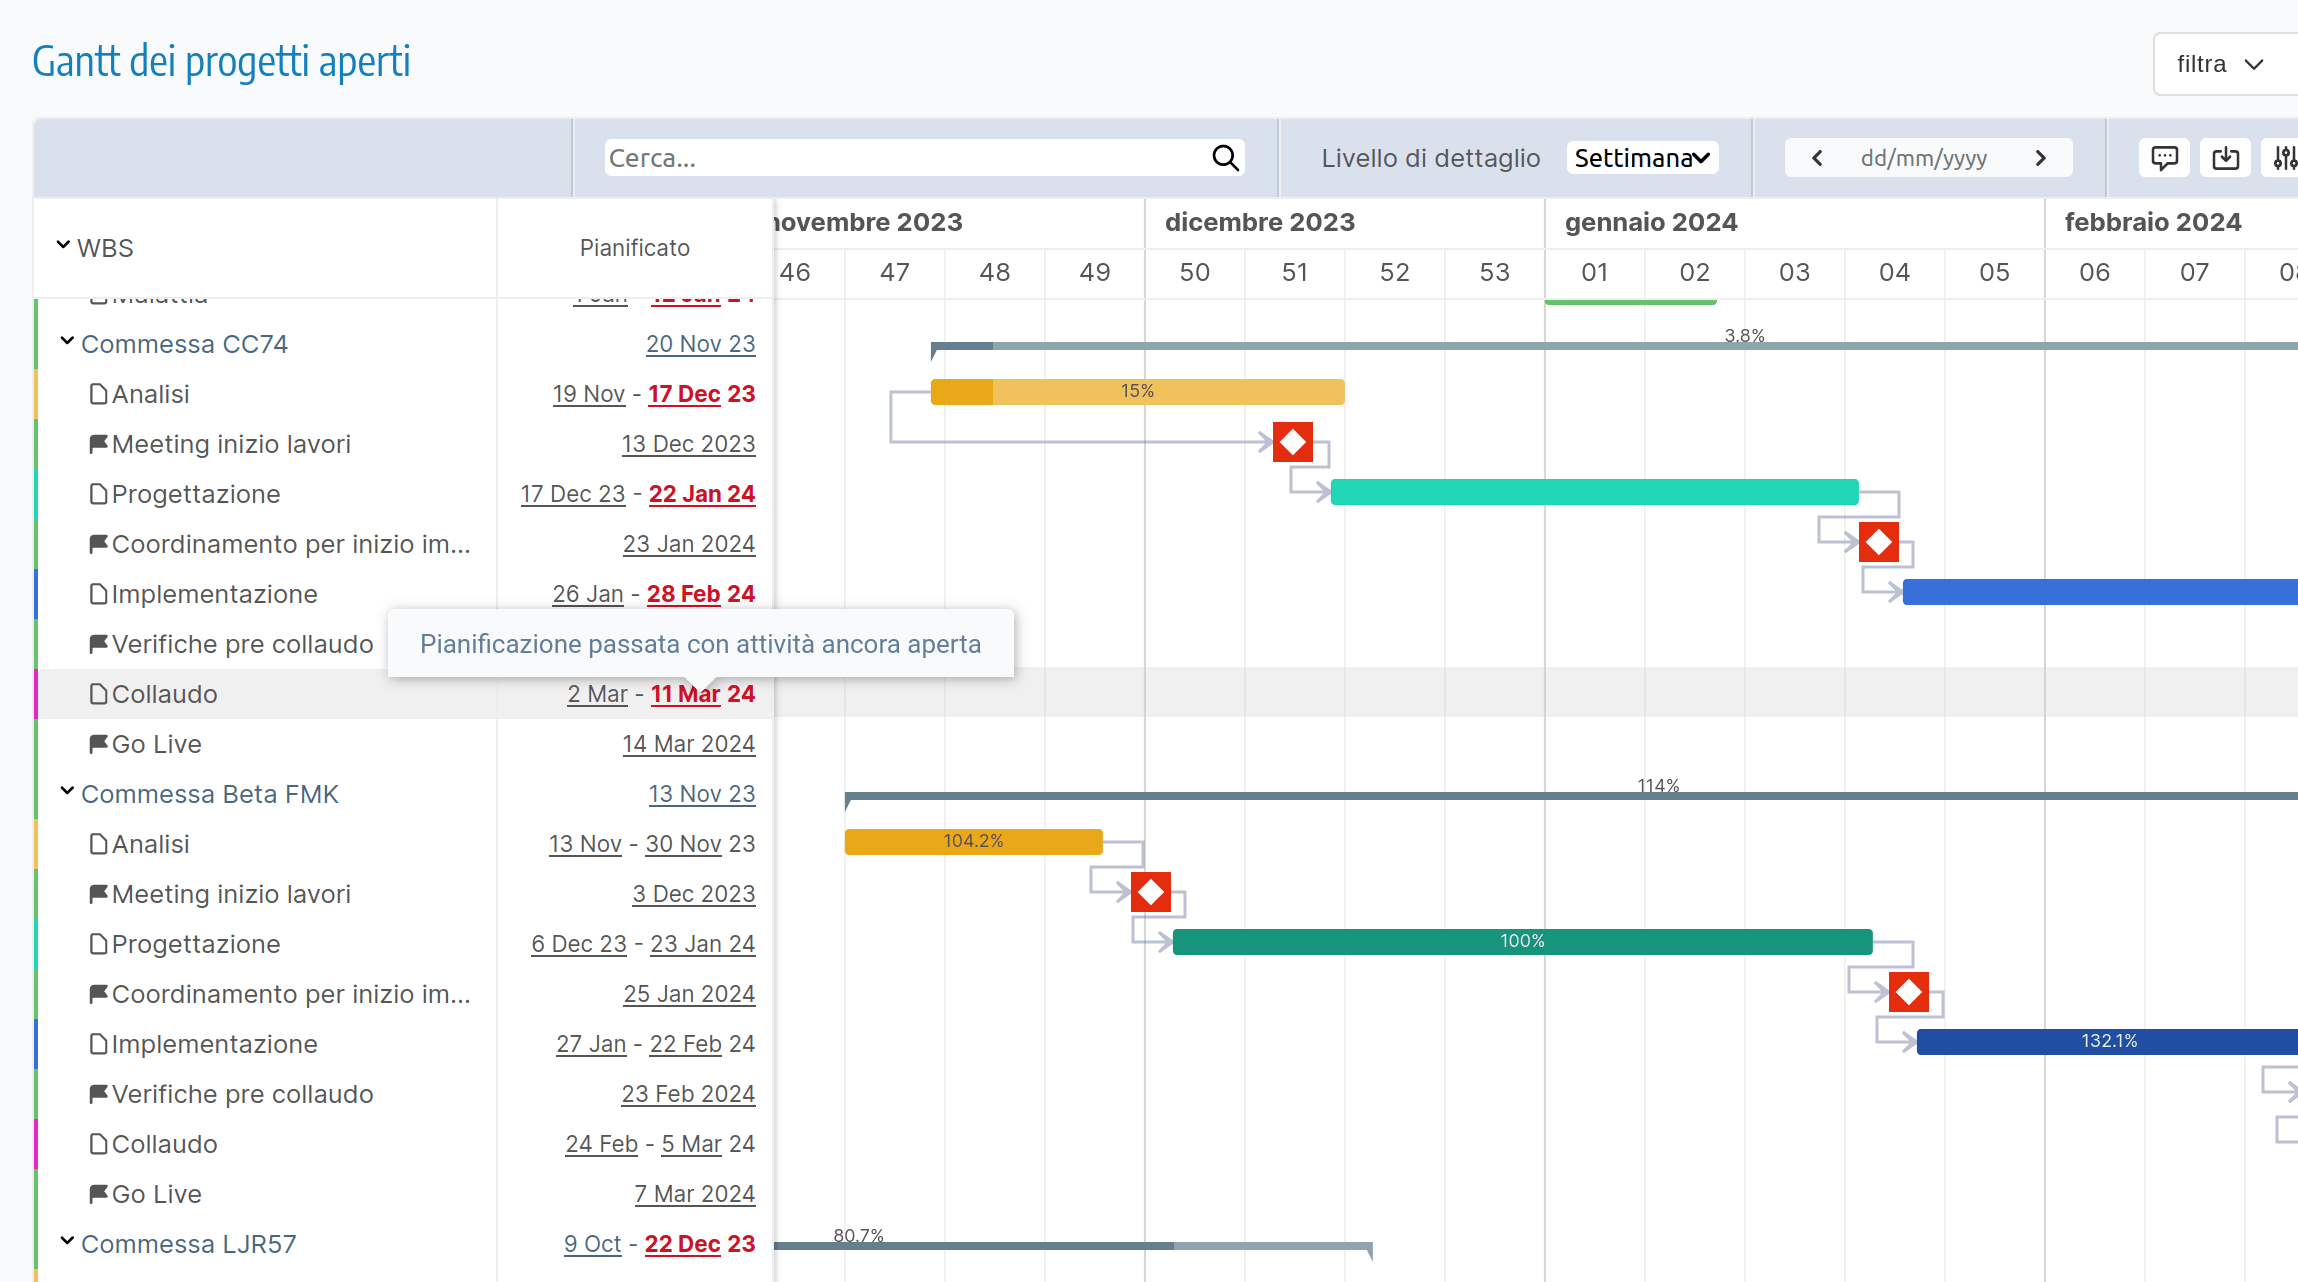Click the document icon next to Analisi
The width and height of the screenshot is (2298, 1282).
point(98,393)
